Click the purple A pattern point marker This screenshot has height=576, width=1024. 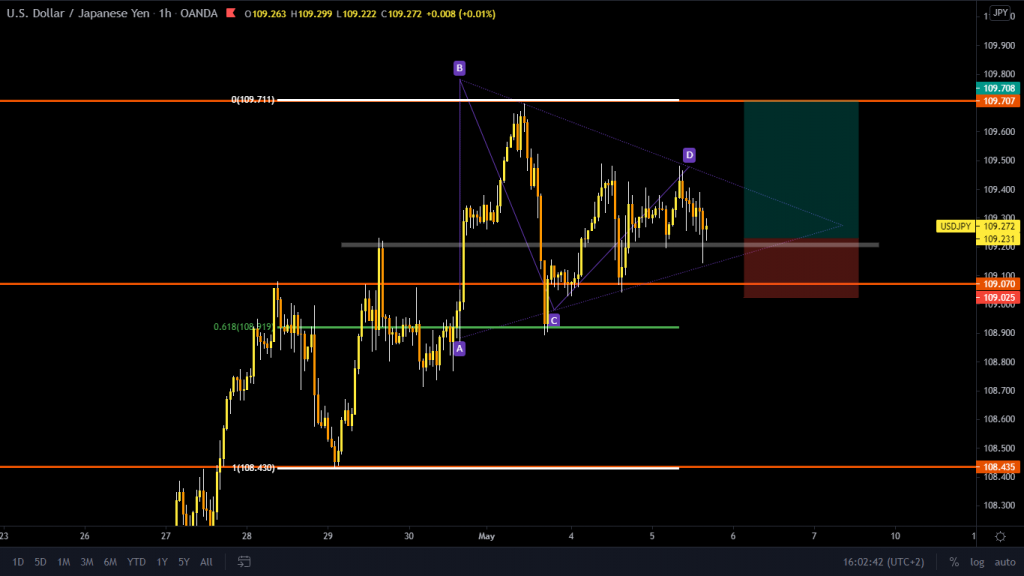pos(459,348)
